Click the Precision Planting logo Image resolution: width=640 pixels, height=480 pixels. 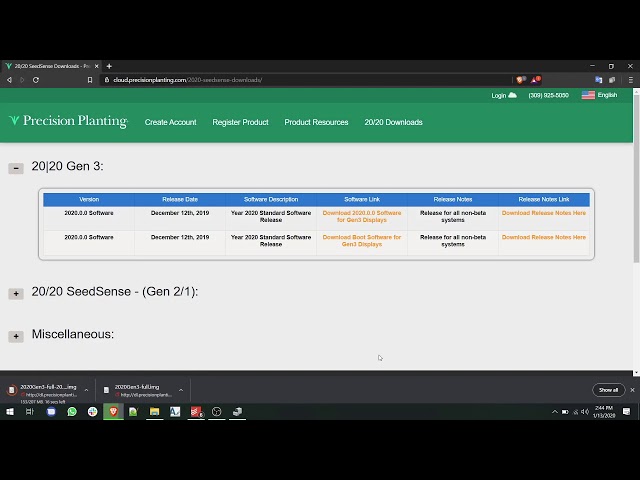click(68, 121)
